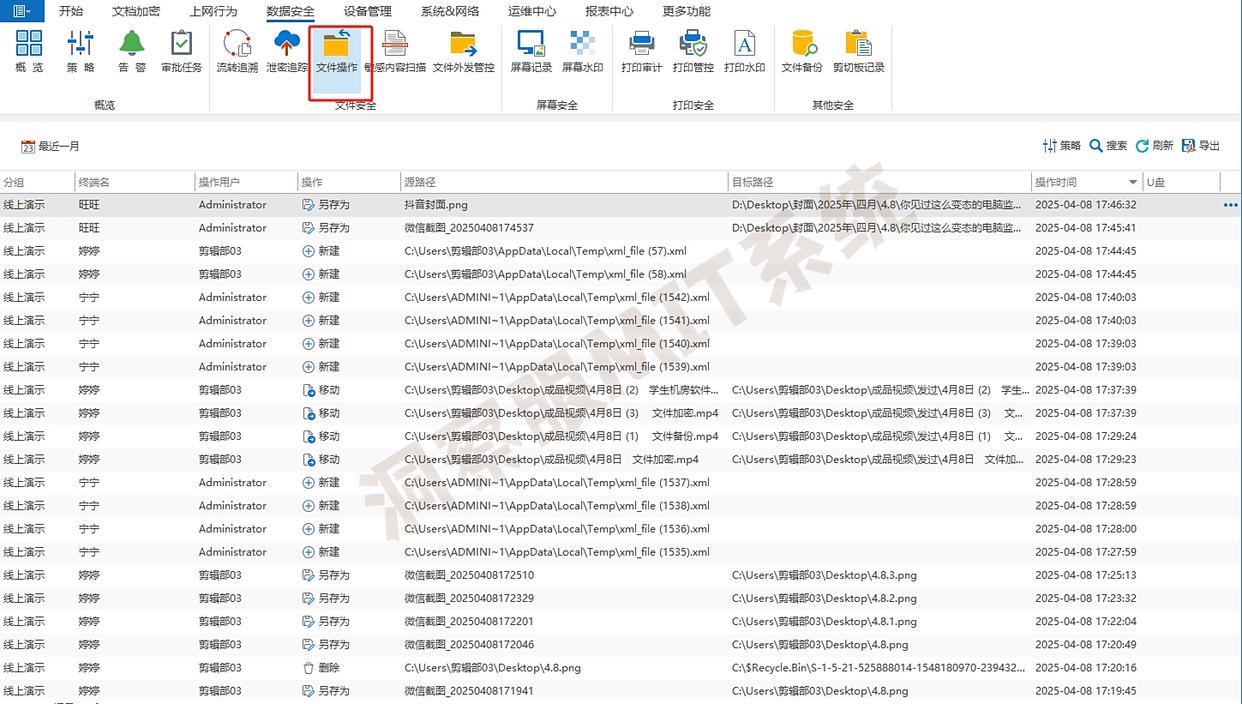Select row with 微信截图_20250408171941
1242x704 pixels.
coord(621,691)
